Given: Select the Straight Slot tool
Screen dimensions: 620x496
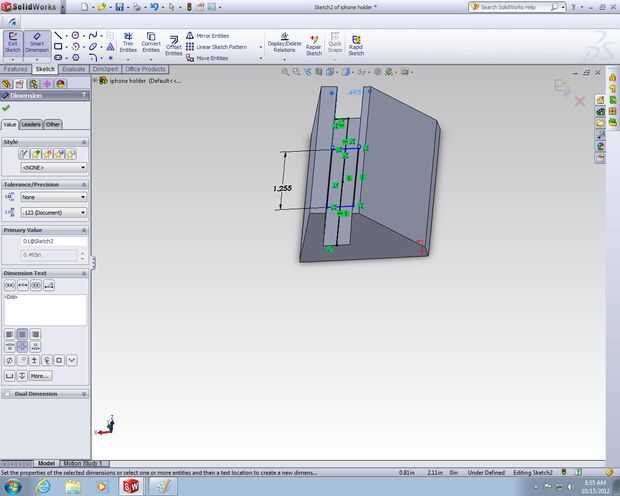Looking at the screenshot, I should [58, 58].
